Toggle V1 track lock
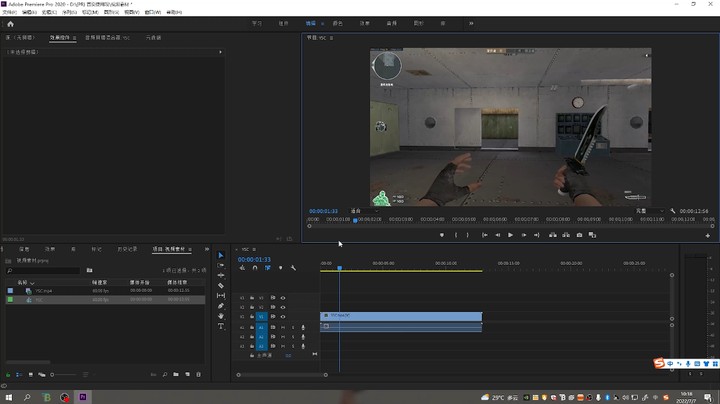The width and height of the screenshot is (720, 404). click(x=252, y=316)
